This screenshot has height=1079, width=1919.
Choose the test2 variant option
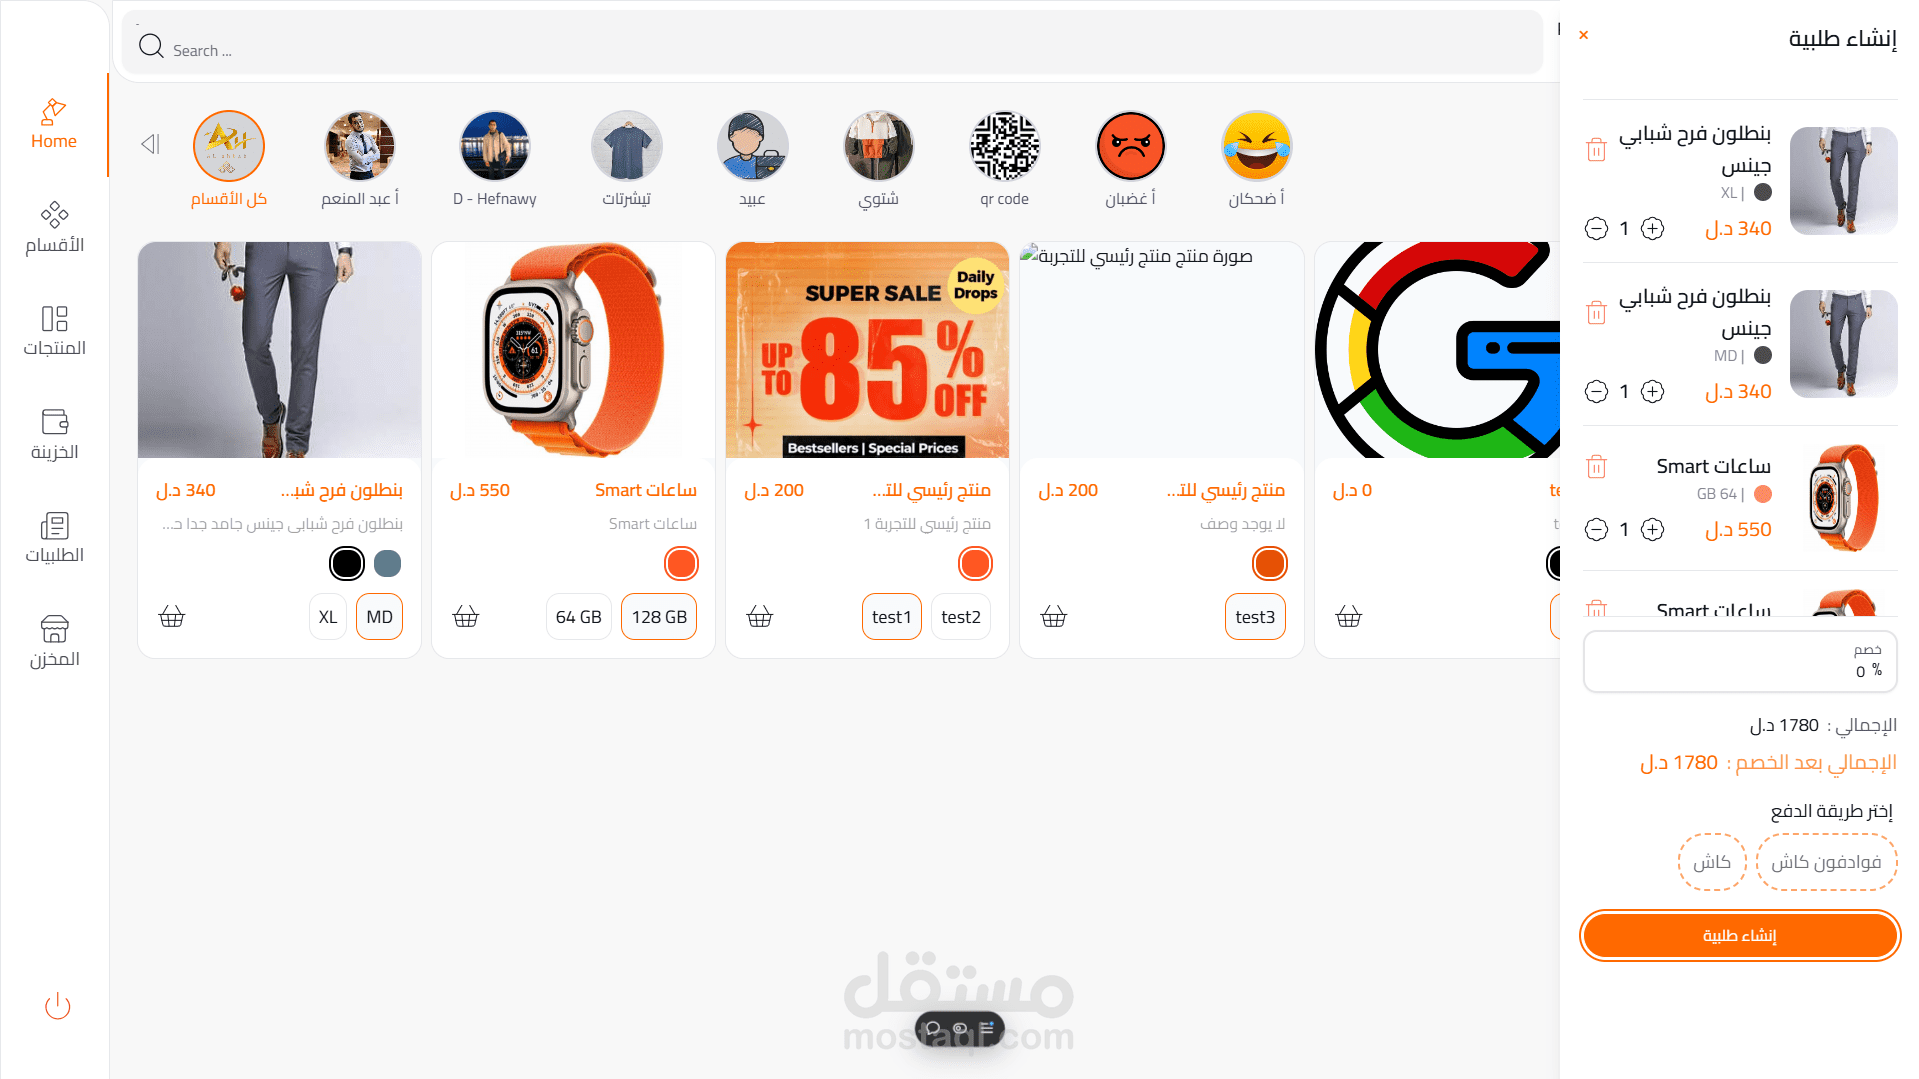click(961, 617)
